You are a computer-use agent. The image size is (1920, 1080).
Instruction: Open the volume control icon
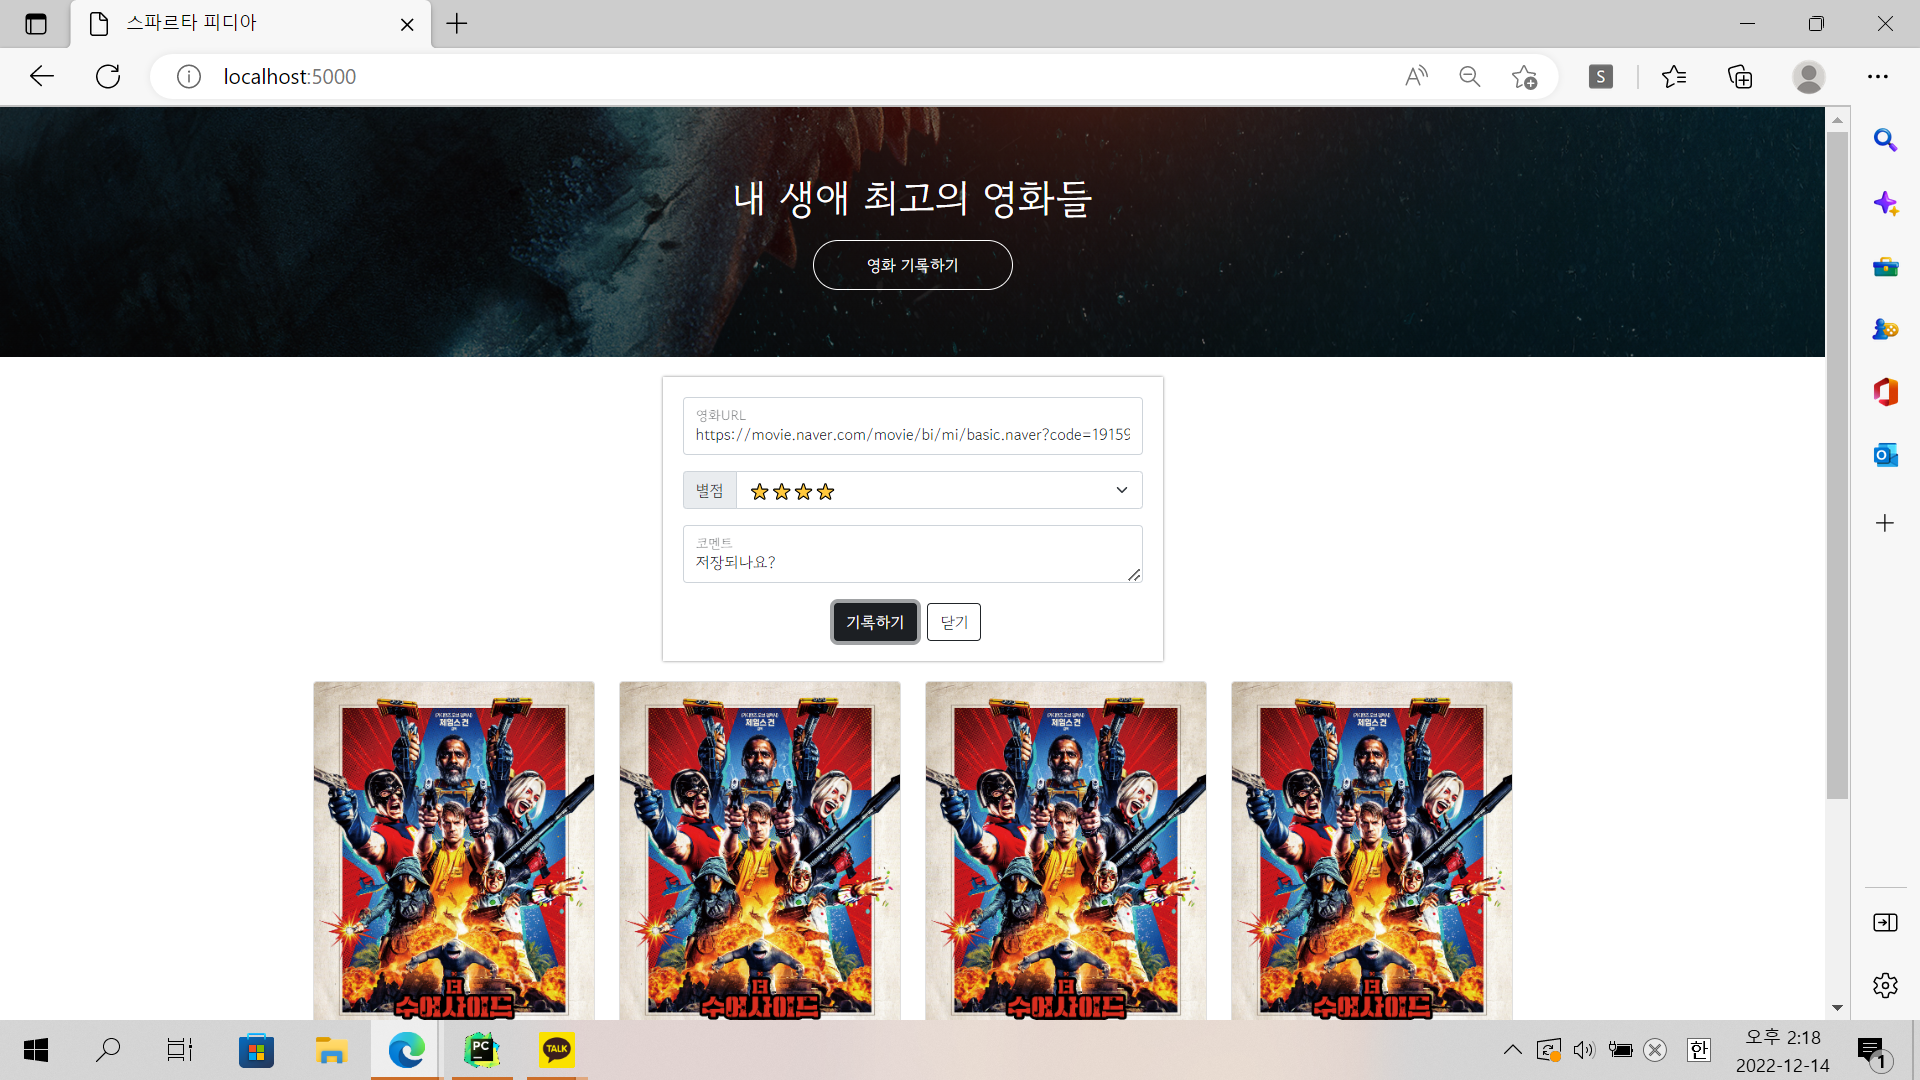tap(1584, 1050)
